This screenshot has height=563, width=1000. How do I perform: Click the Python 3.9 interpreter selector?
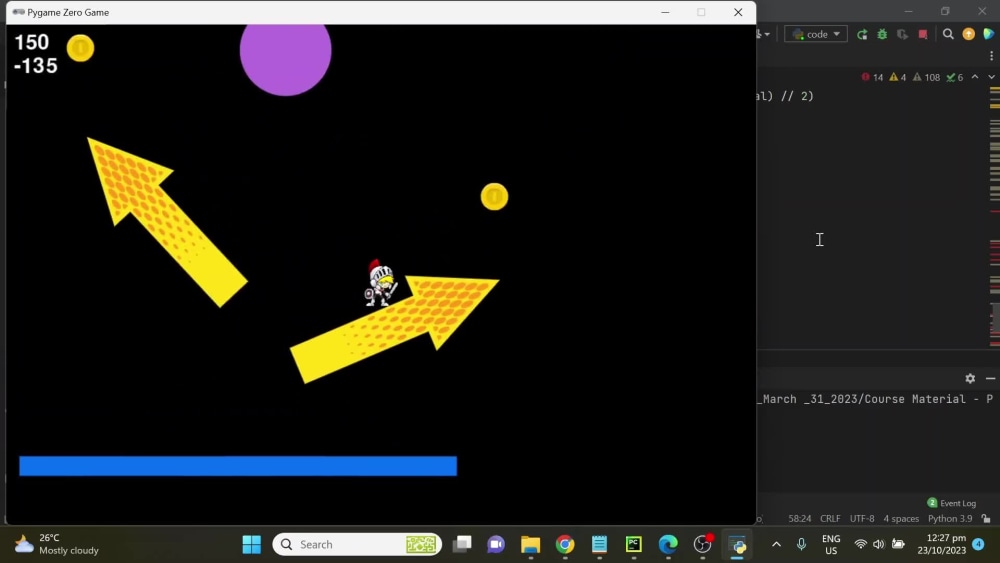click(950, 518)
